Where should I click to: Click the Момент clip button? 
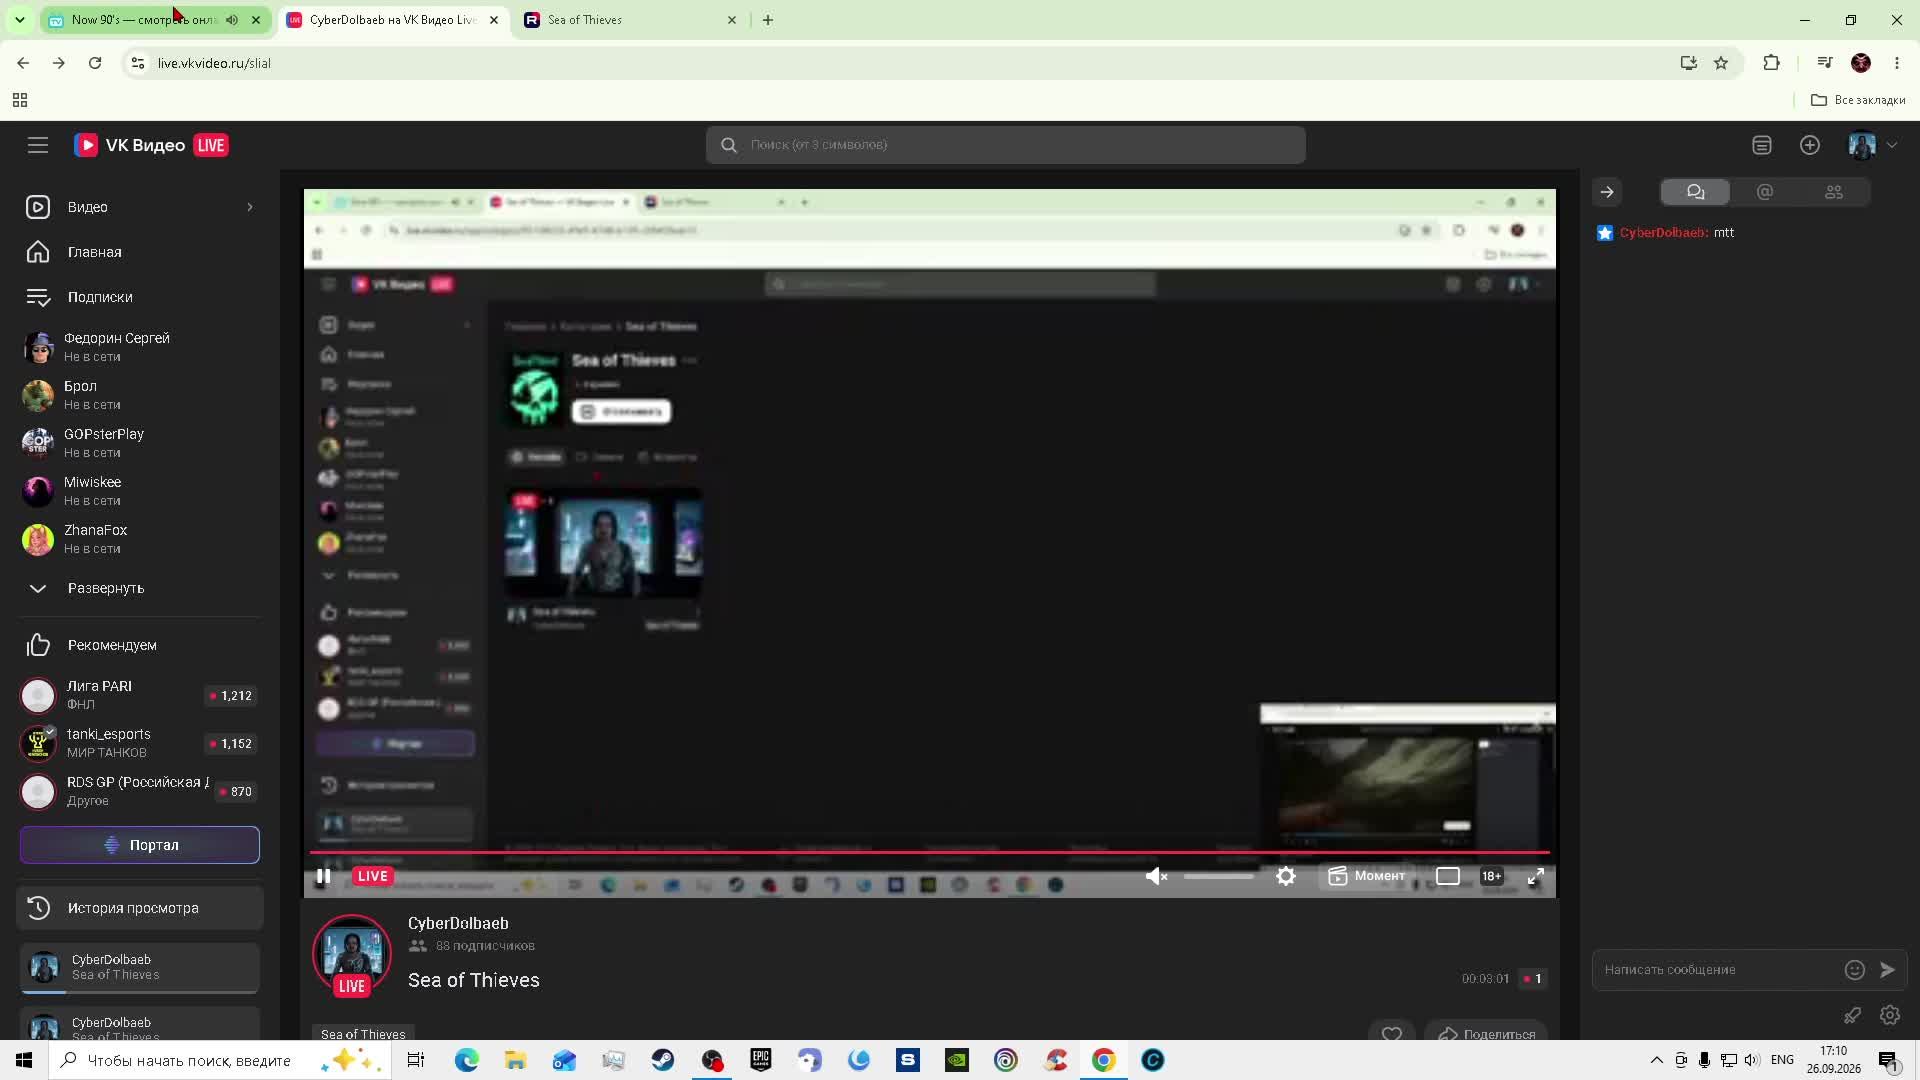click(1366, 876)
